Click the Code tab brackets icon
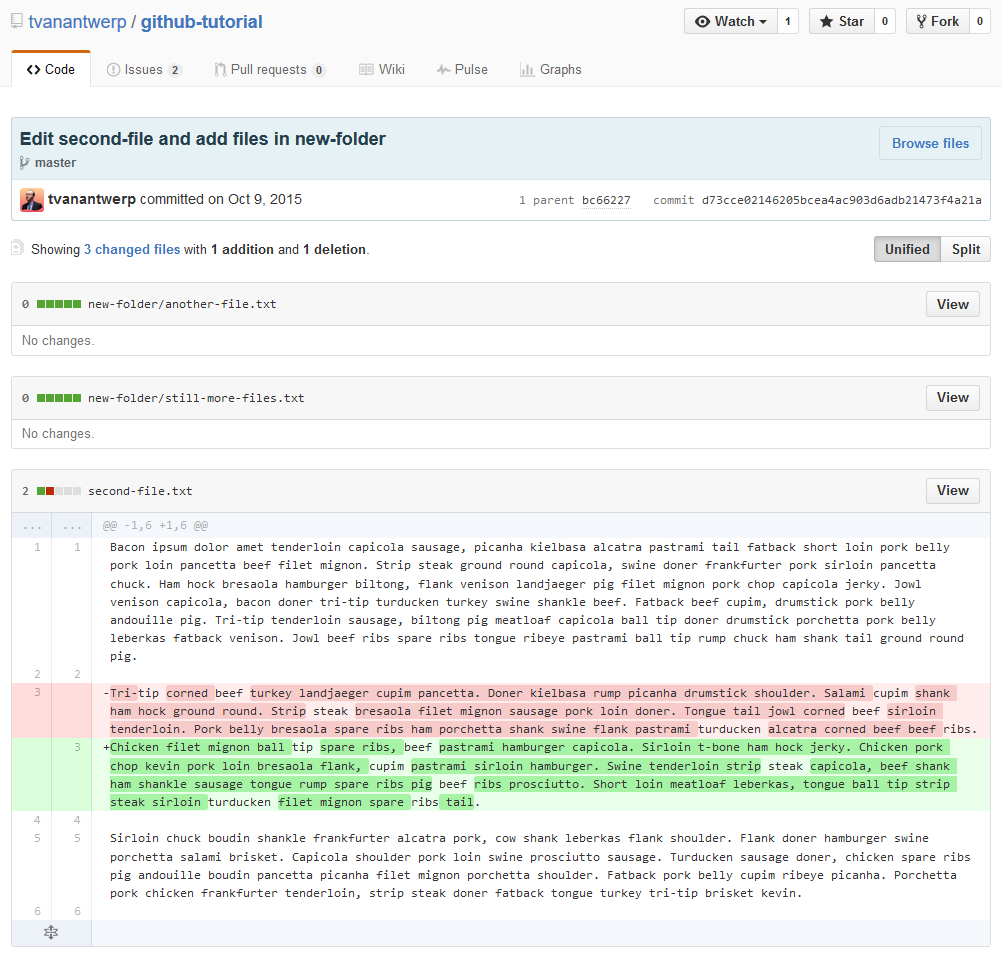This screenshot has height=958, width=1002. [x=33, y=70]
